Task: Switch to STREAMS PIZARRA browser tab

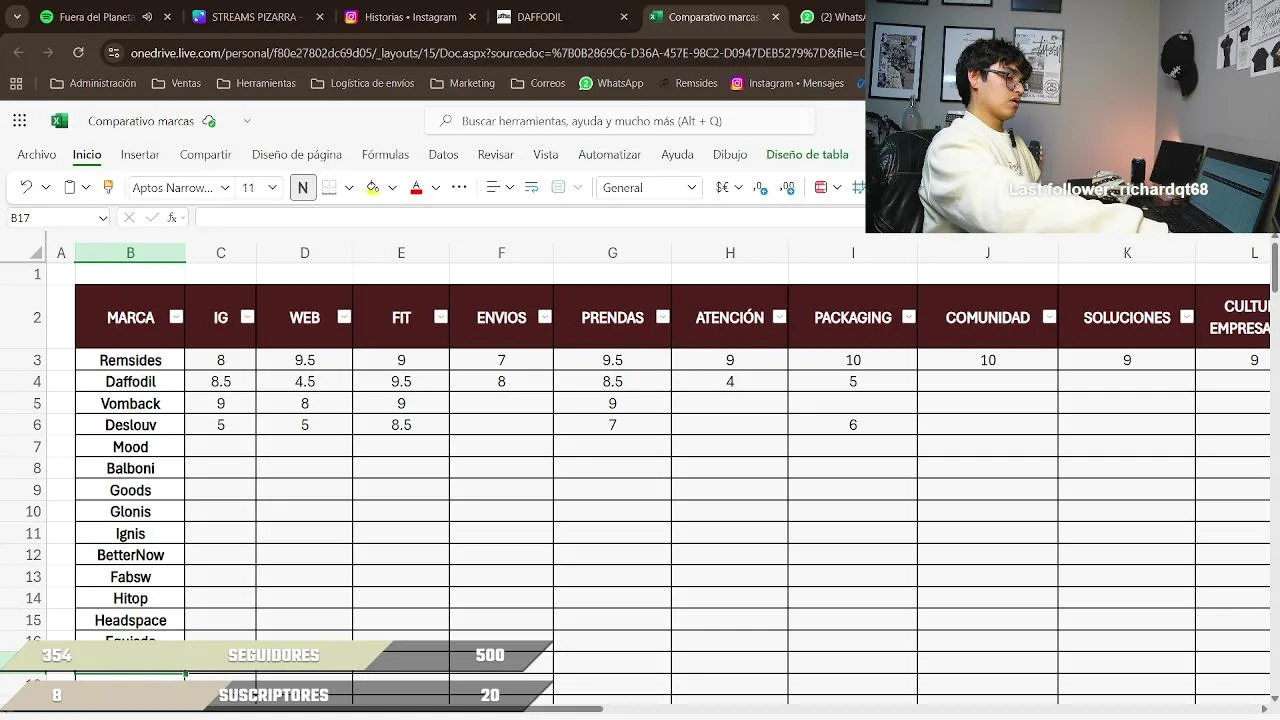Action: [257, 17]
